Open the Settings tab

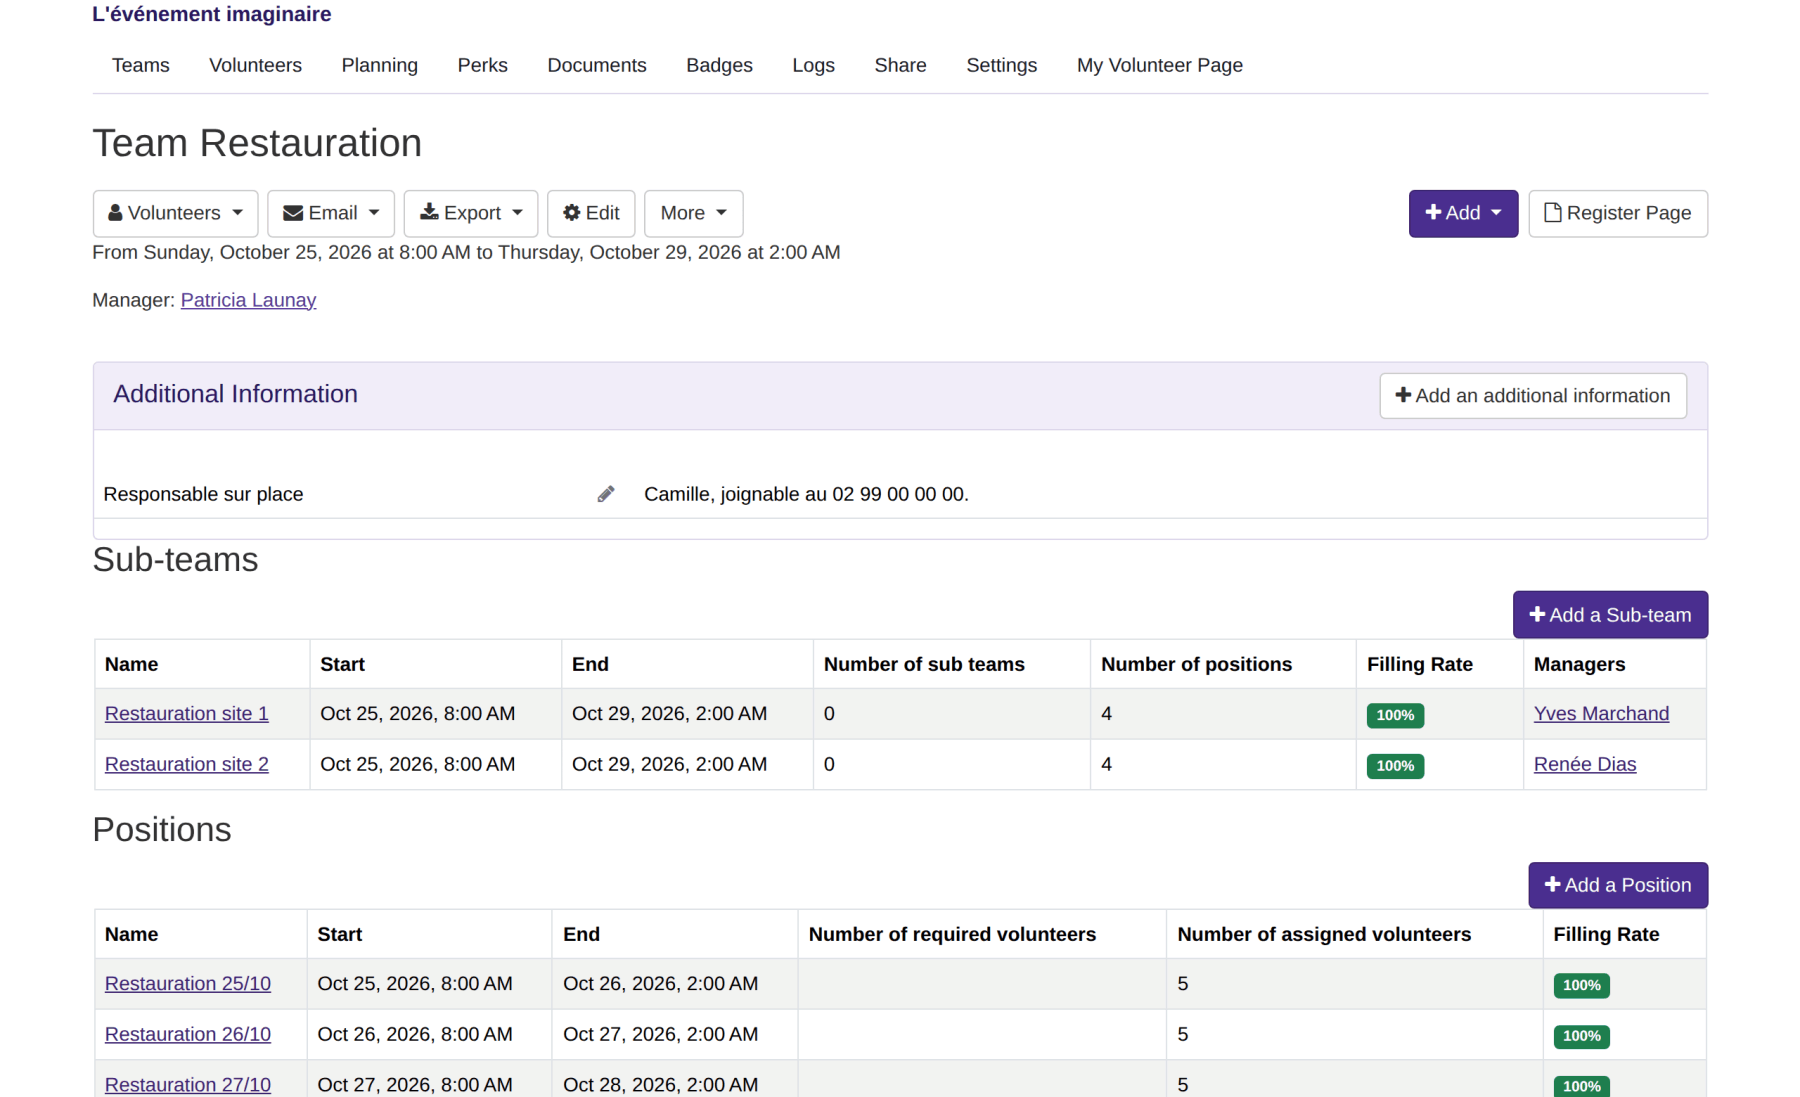point(1001,65)
